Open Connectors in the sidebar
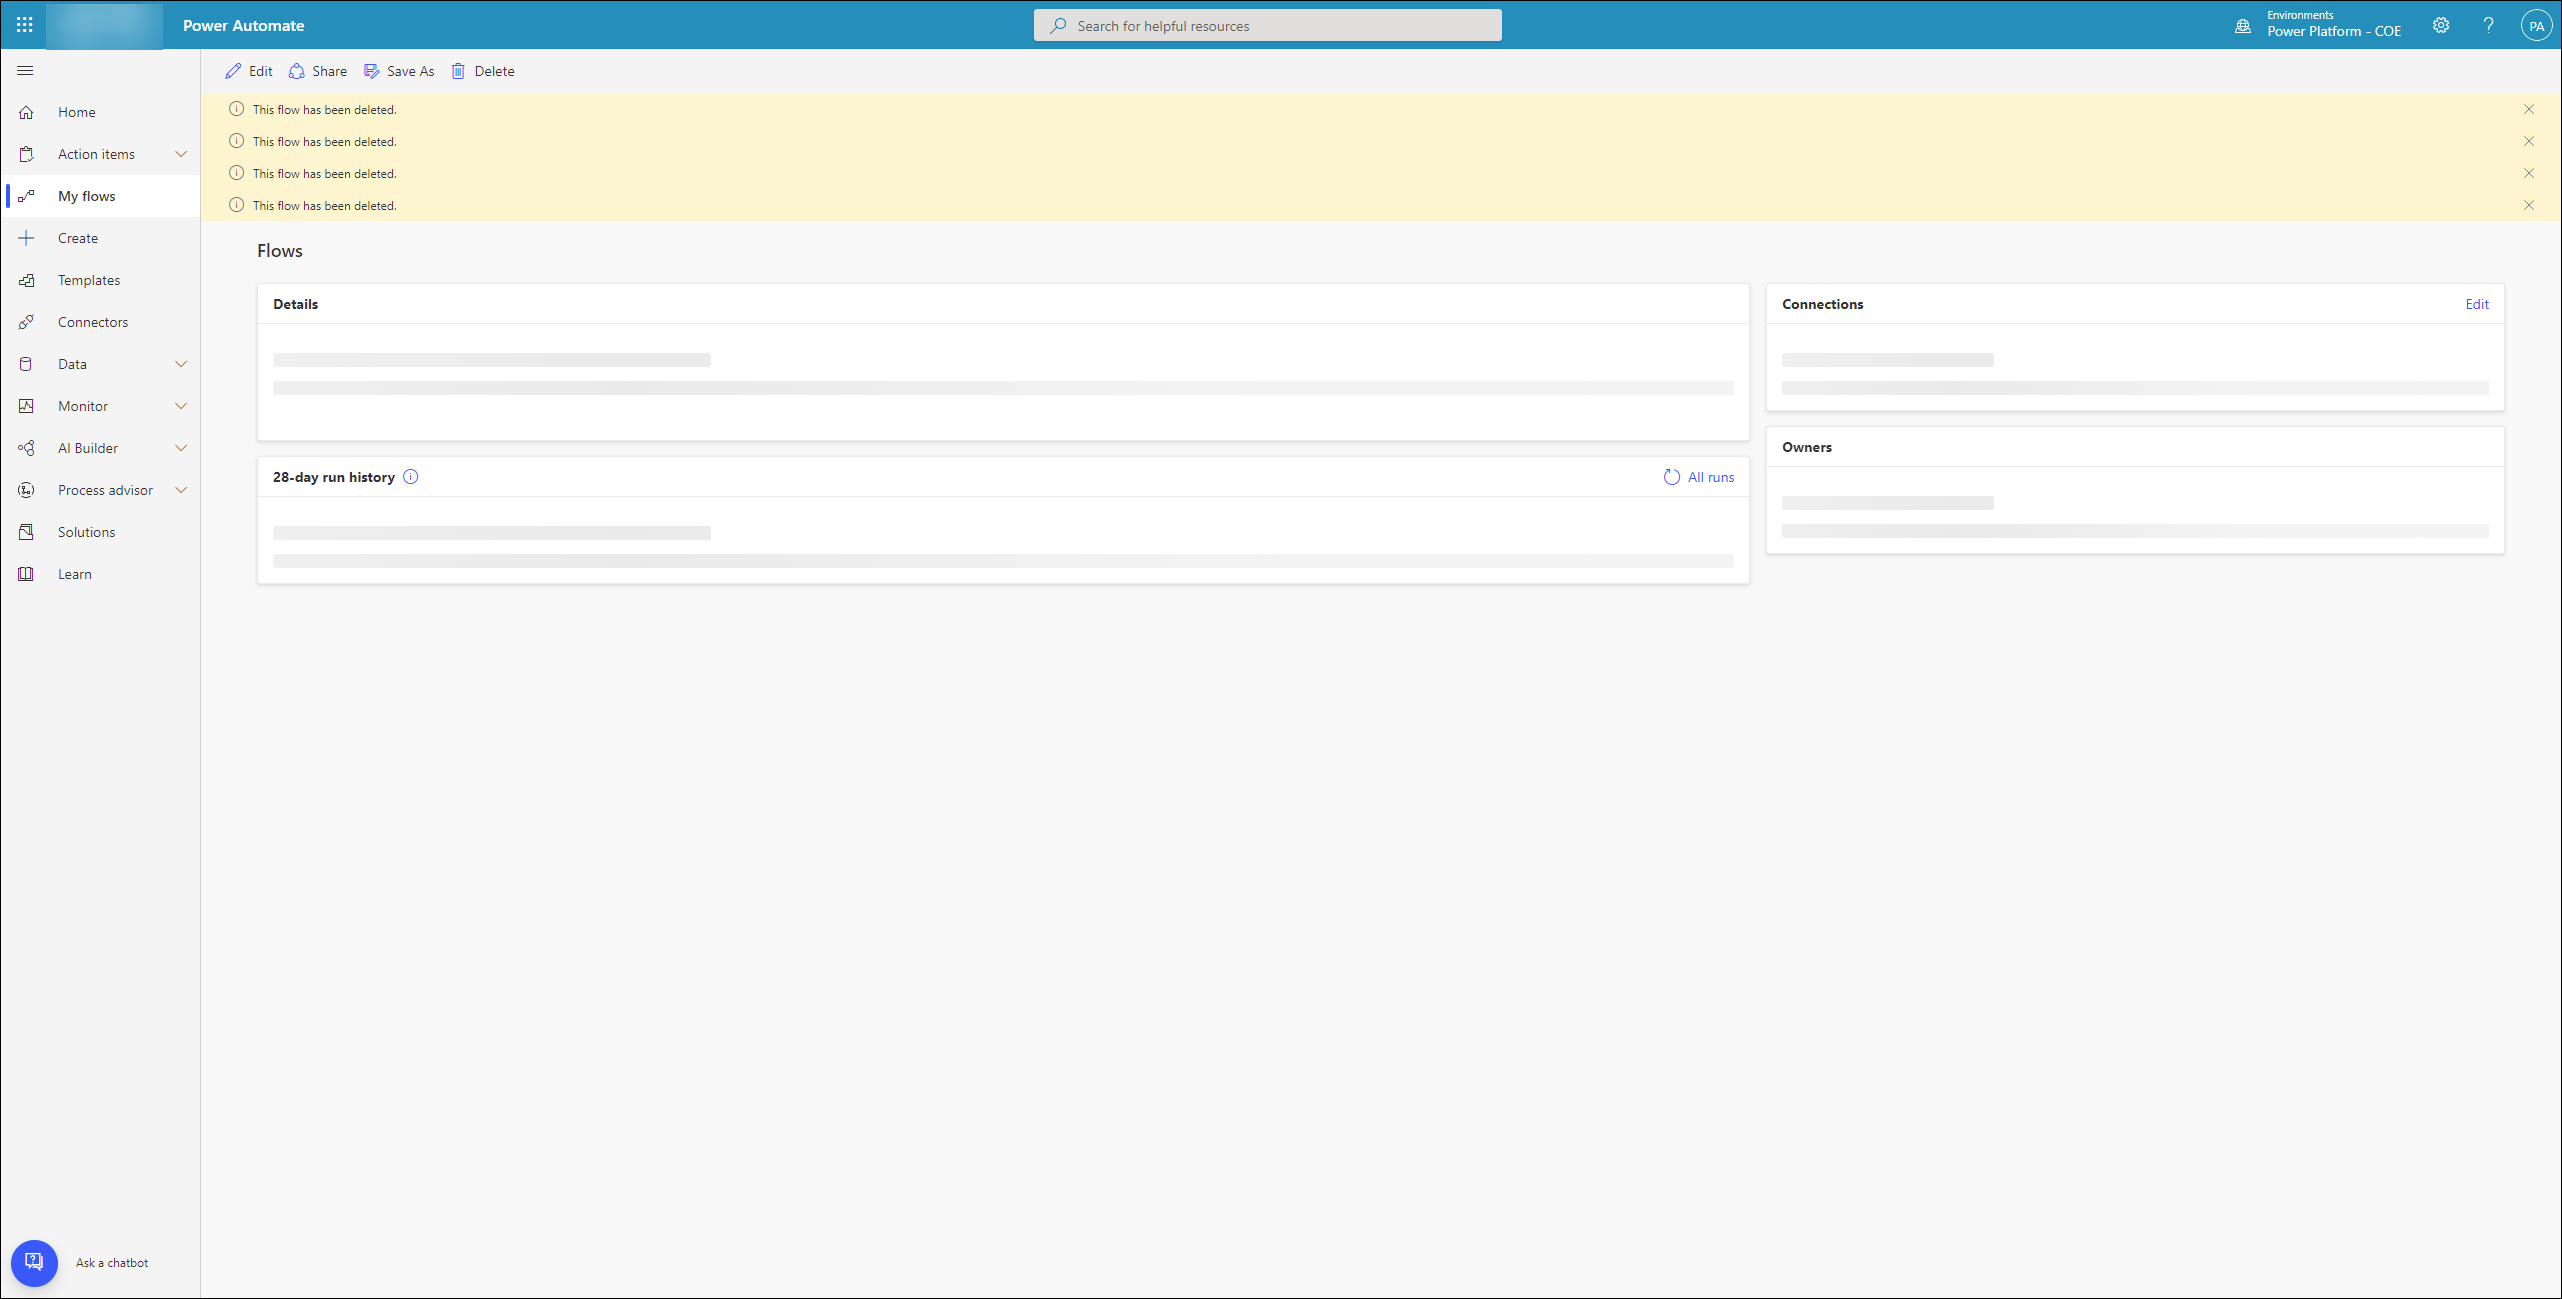This screenshot has width=2562, height=1299. coord(100,322)
